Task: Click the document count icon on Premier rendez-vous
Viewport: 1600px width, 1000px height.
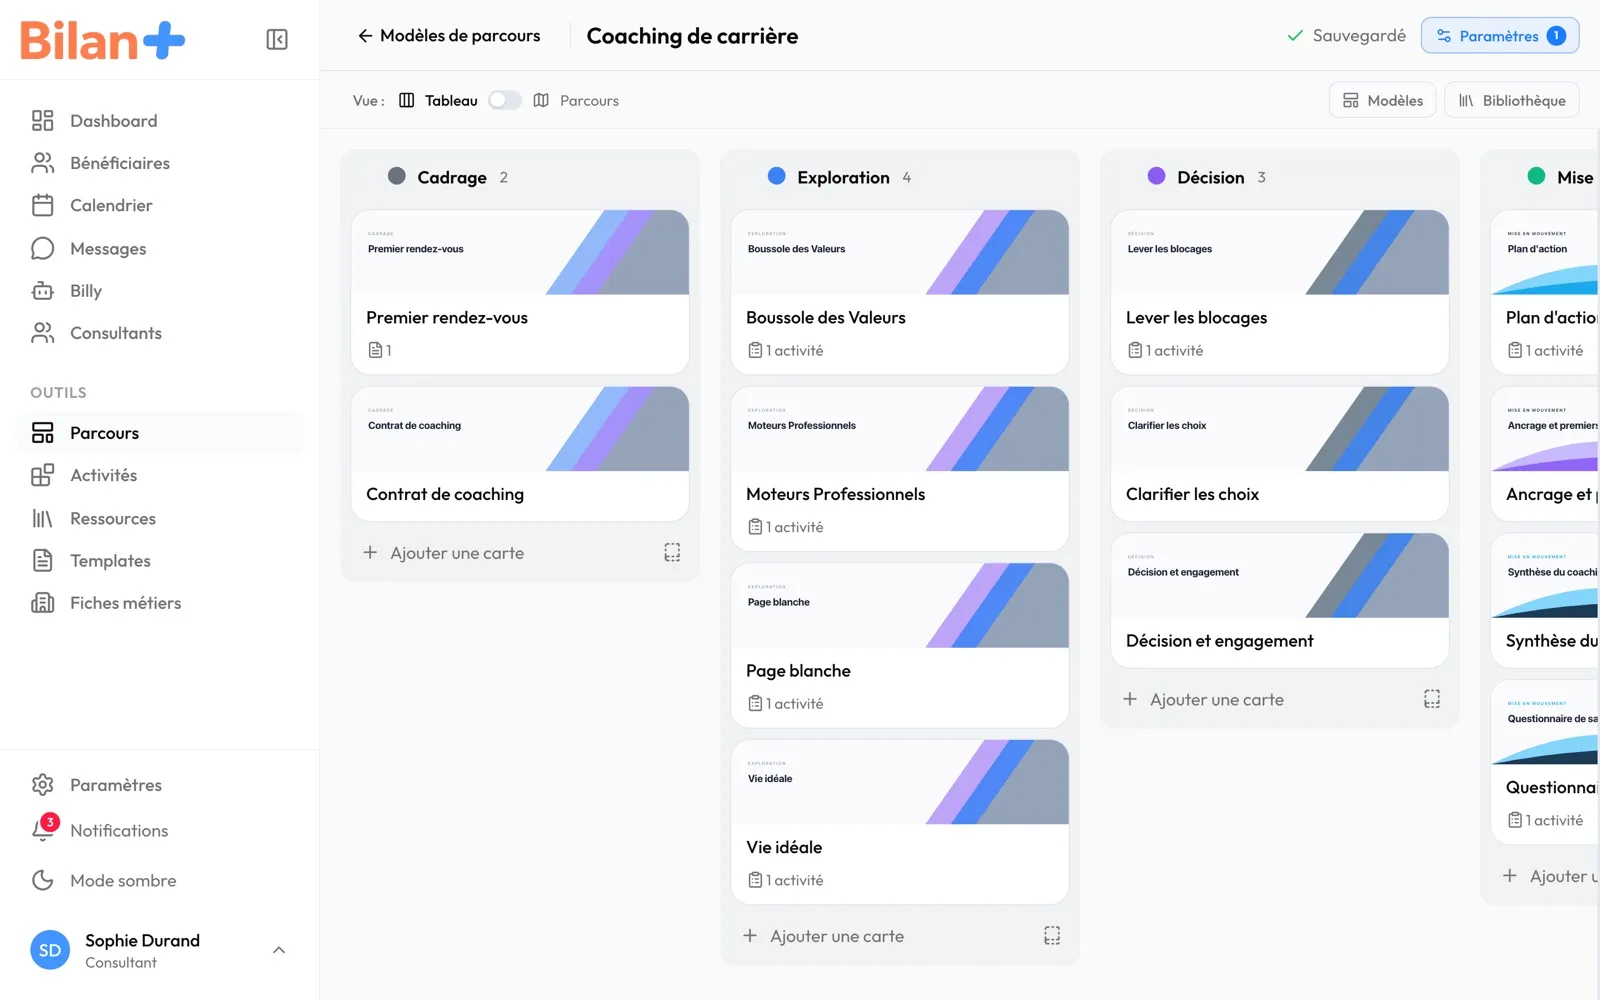Action: click(375, 350)
